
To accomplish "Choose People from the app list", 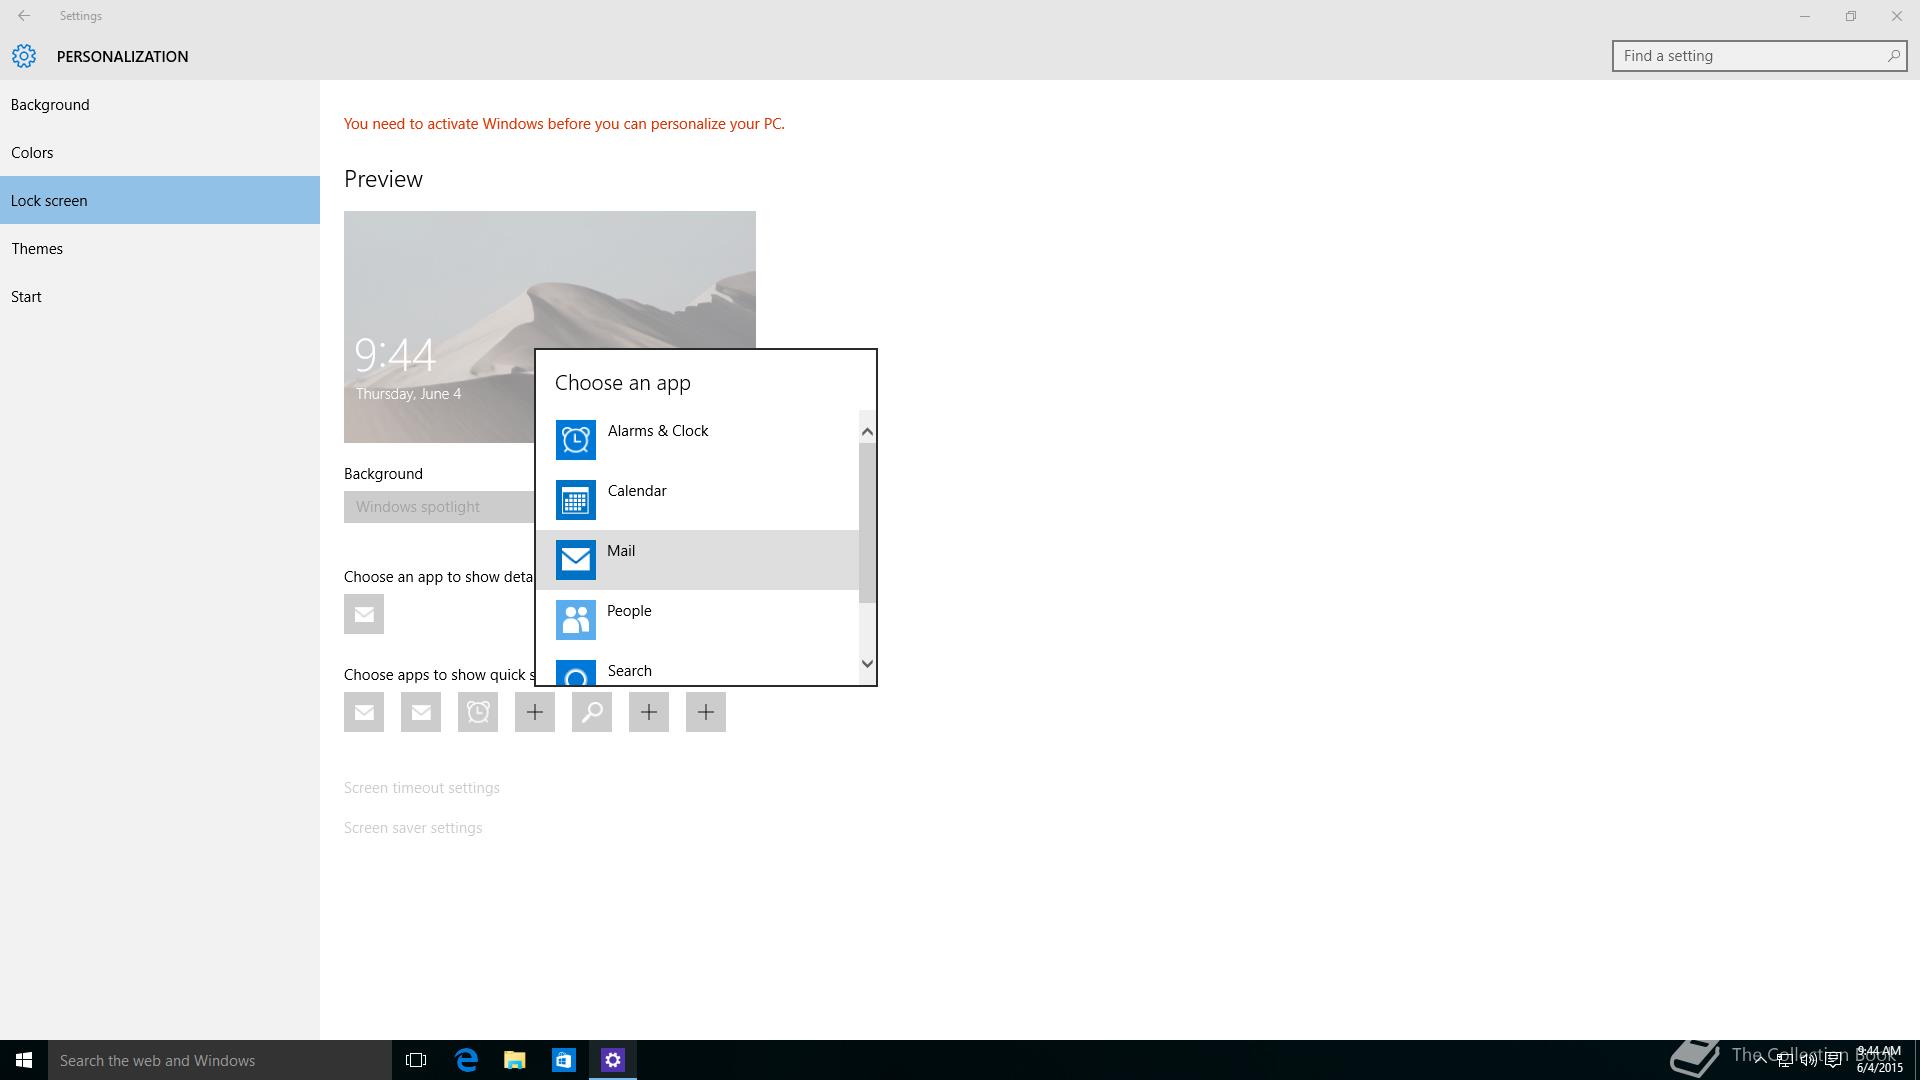I will (x=697, y=620).
